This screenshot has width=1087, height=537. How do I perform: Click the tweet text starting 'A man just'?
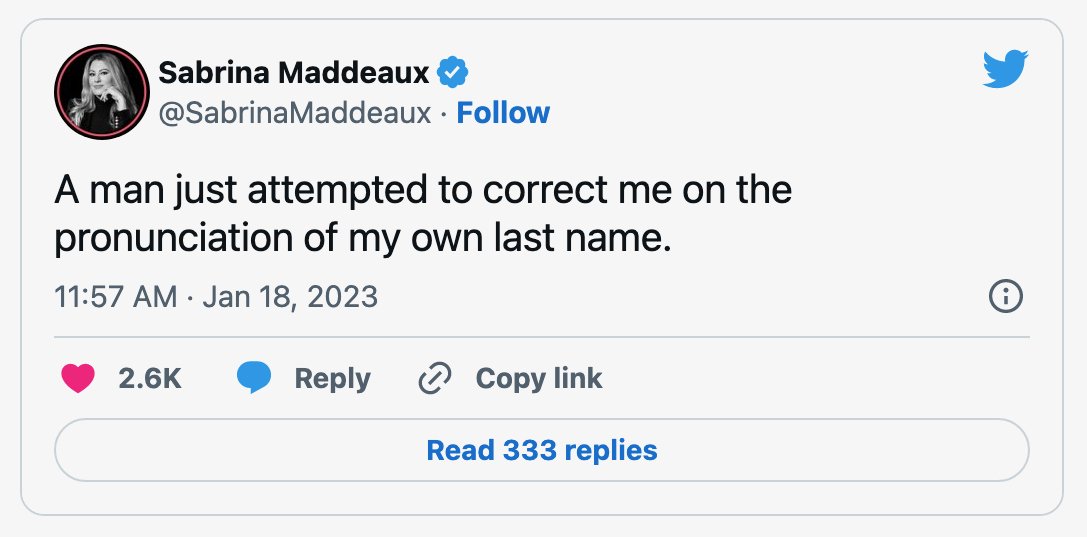pyautogui.click(x=423, y=213)
